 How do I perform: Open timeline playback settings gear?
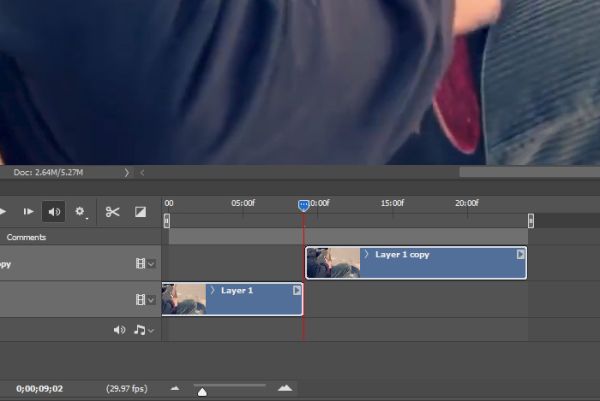click(80, 211)
